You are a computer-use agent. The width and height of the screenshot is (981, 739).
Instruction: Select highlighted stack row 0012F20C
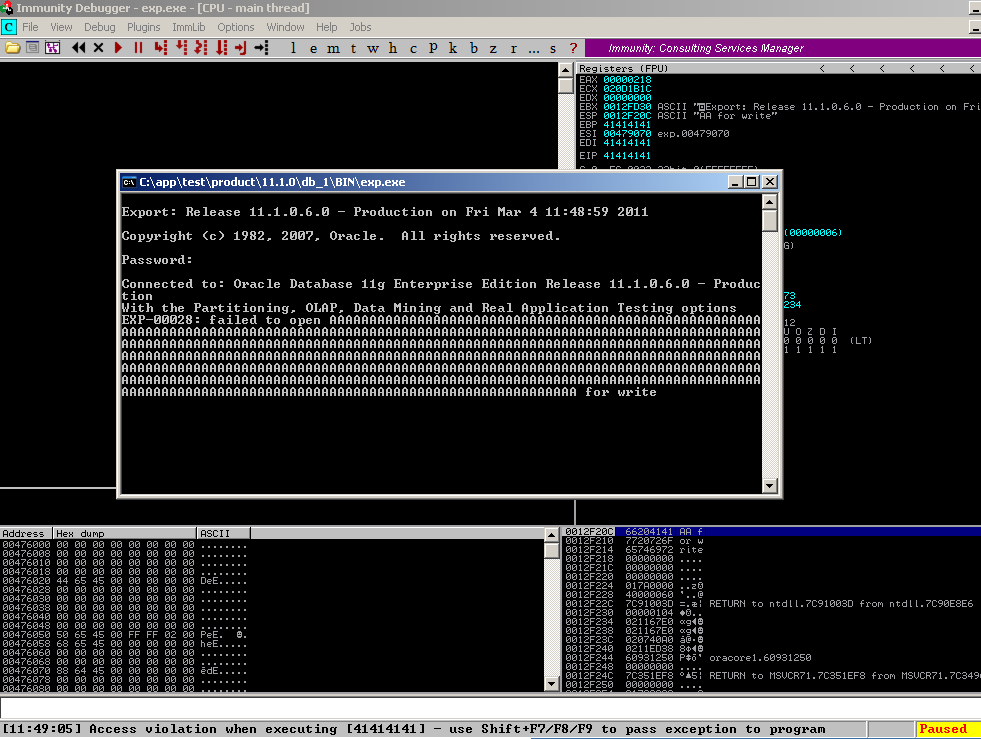[772, 531]
